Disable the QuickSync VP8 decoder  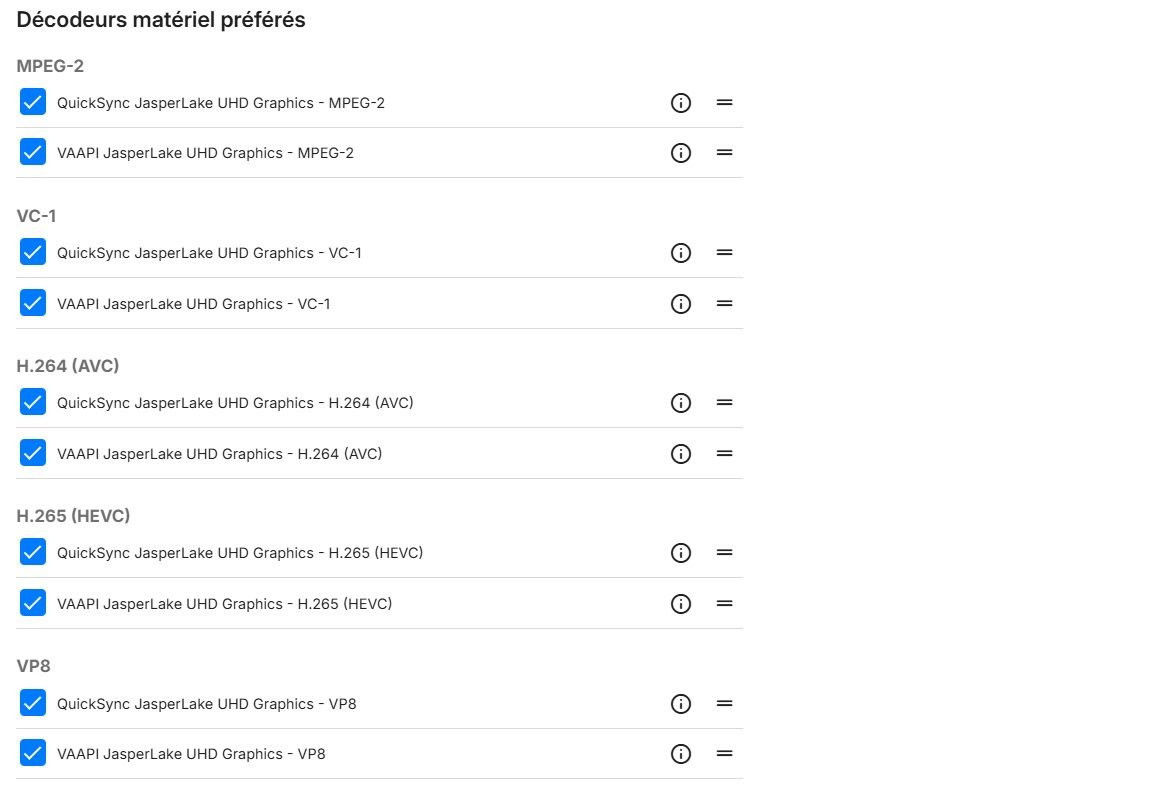pos(33,704)
